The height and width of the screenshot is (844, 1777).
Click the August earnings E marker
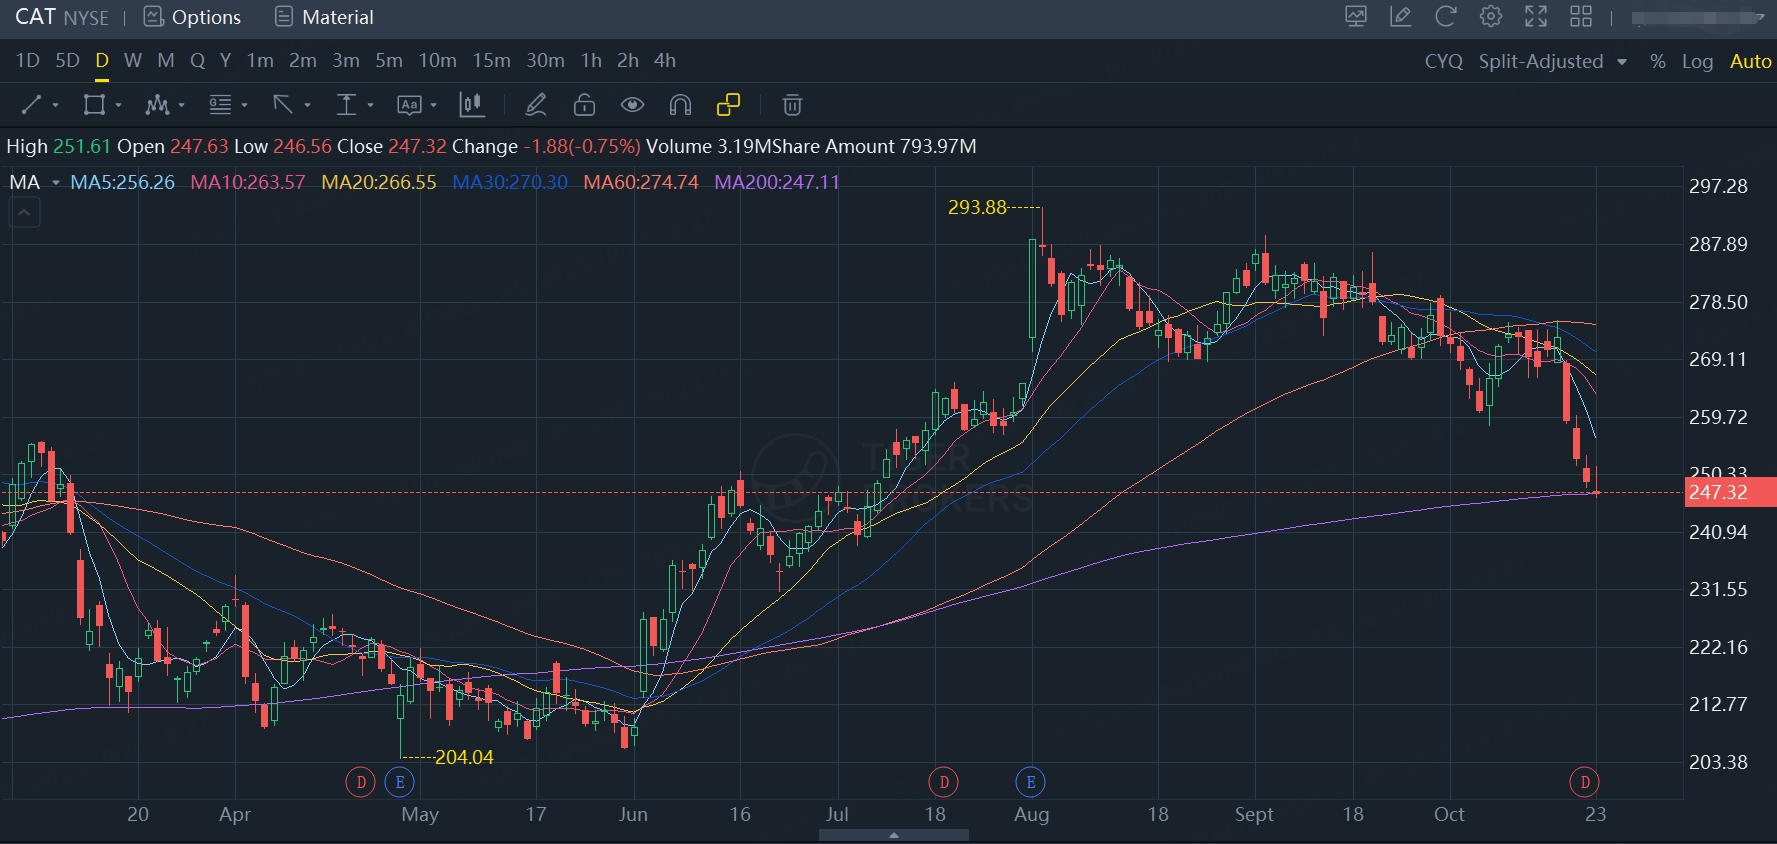pyautogui.click(x=1031, y=782)
